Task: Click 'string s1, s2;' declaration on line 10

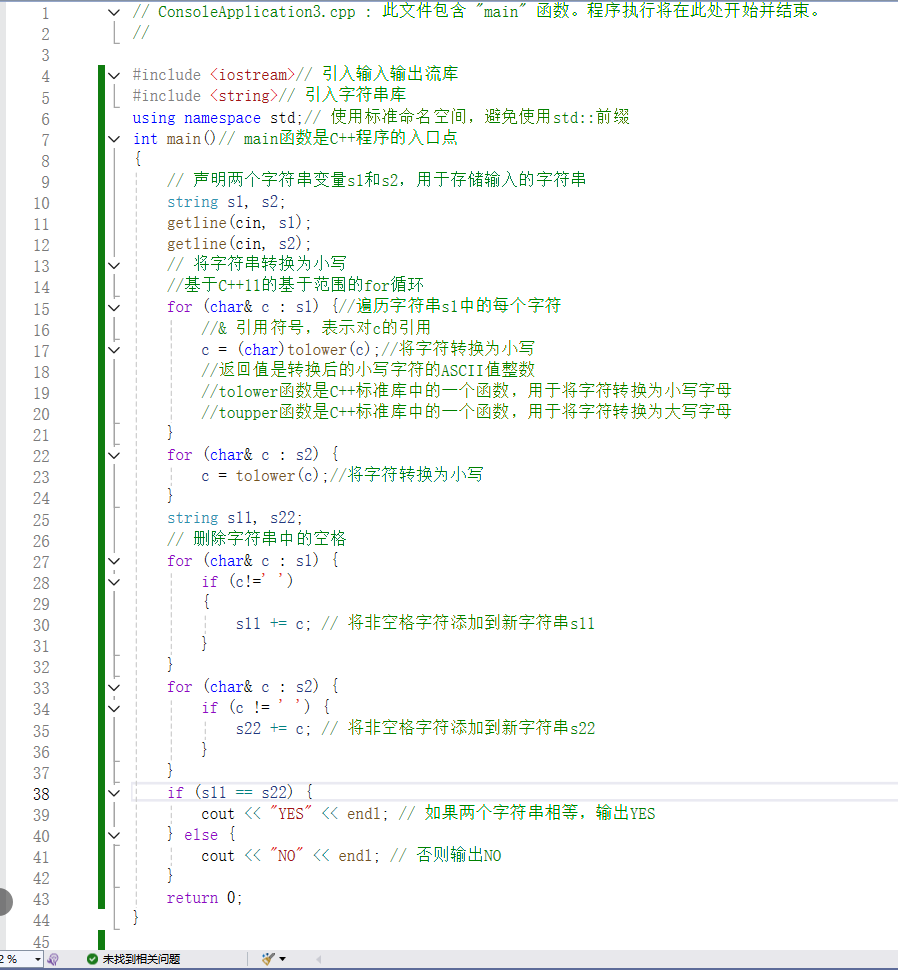Action: [226, 202]
